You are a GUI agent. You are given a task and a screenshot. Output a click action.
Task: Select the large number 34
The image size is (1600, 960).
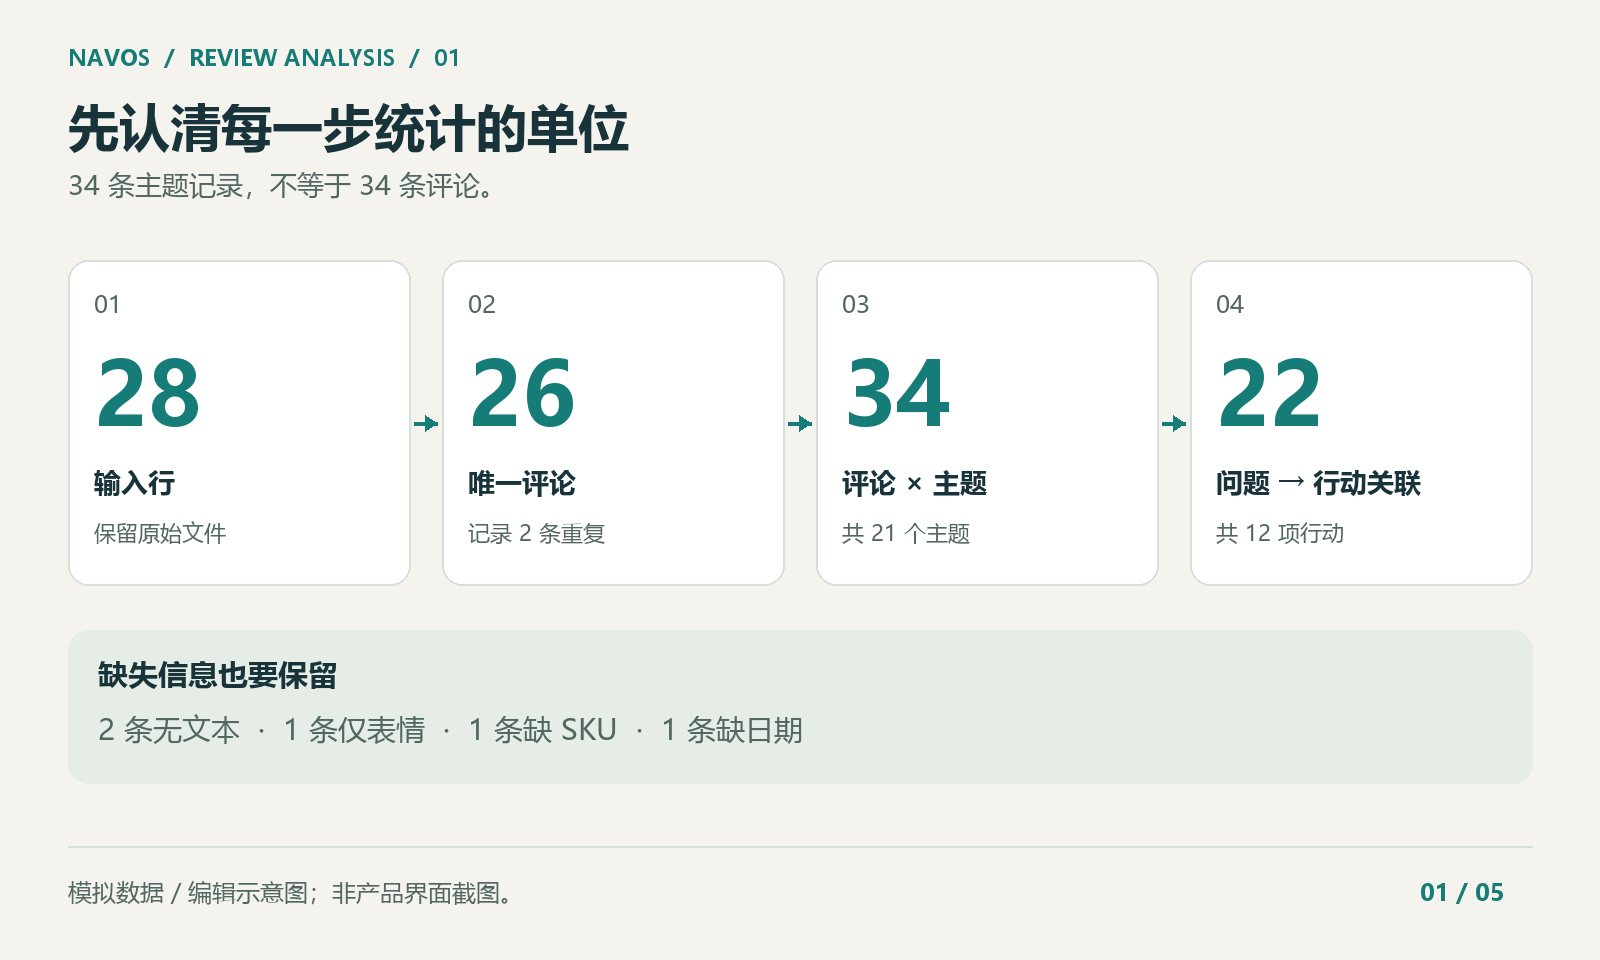pyautogui.click(x=897, y=394)
